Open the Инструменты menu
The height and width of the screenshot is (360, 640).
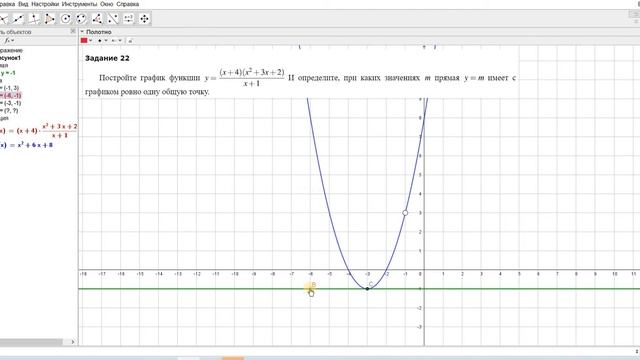pos(79,4)
